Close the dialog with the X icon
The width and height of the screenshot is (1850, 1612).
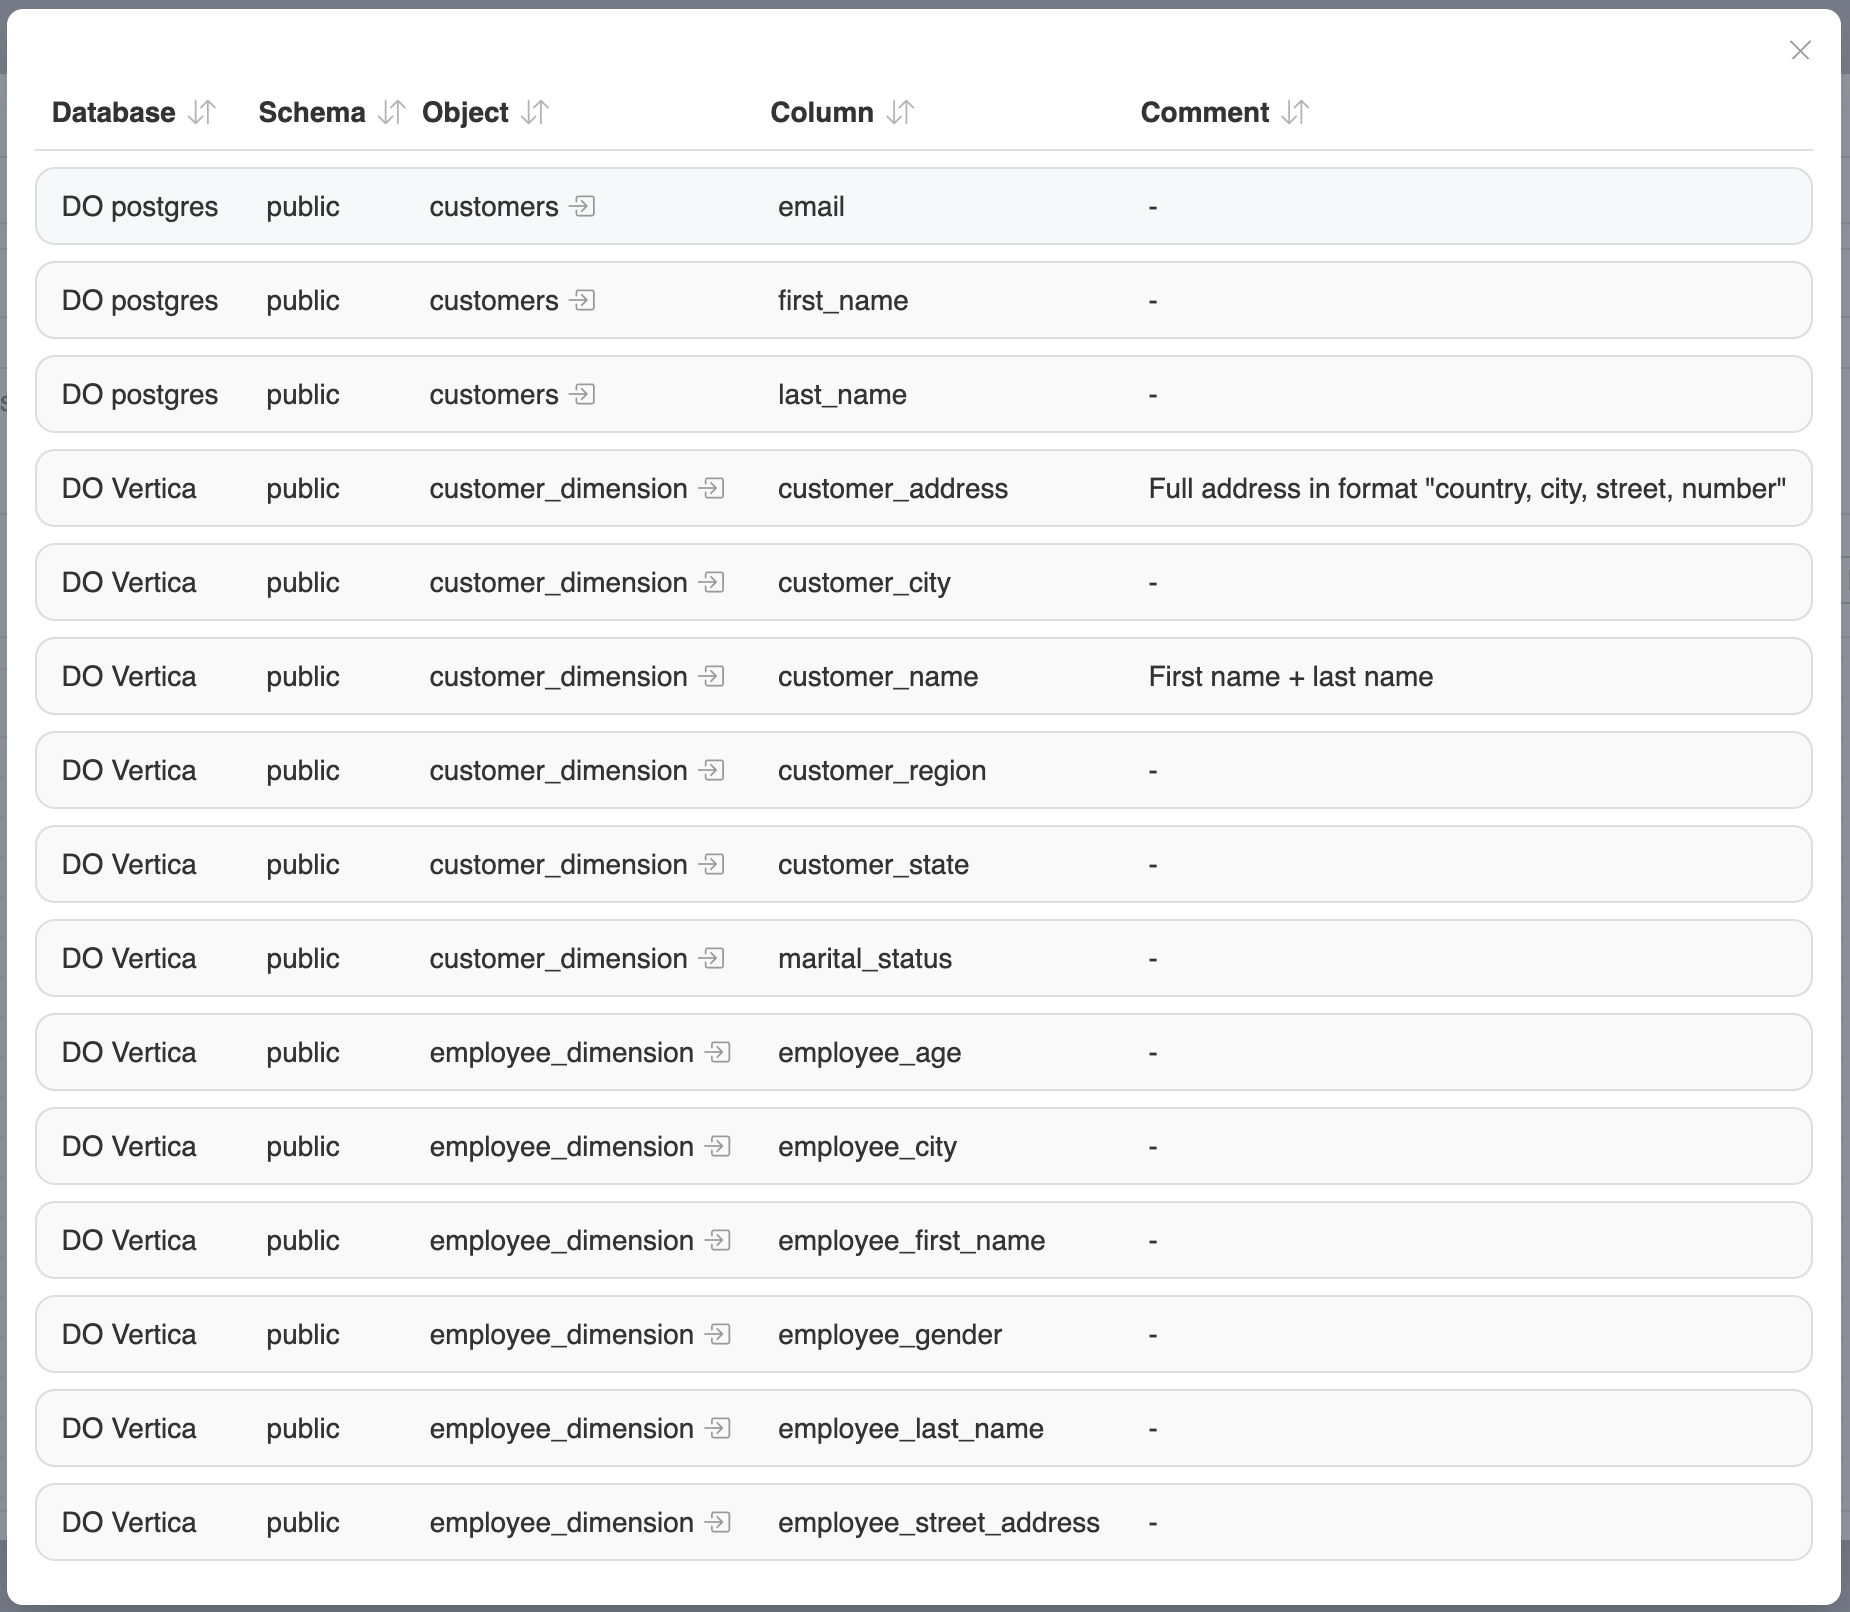(x=1800, y=50)
